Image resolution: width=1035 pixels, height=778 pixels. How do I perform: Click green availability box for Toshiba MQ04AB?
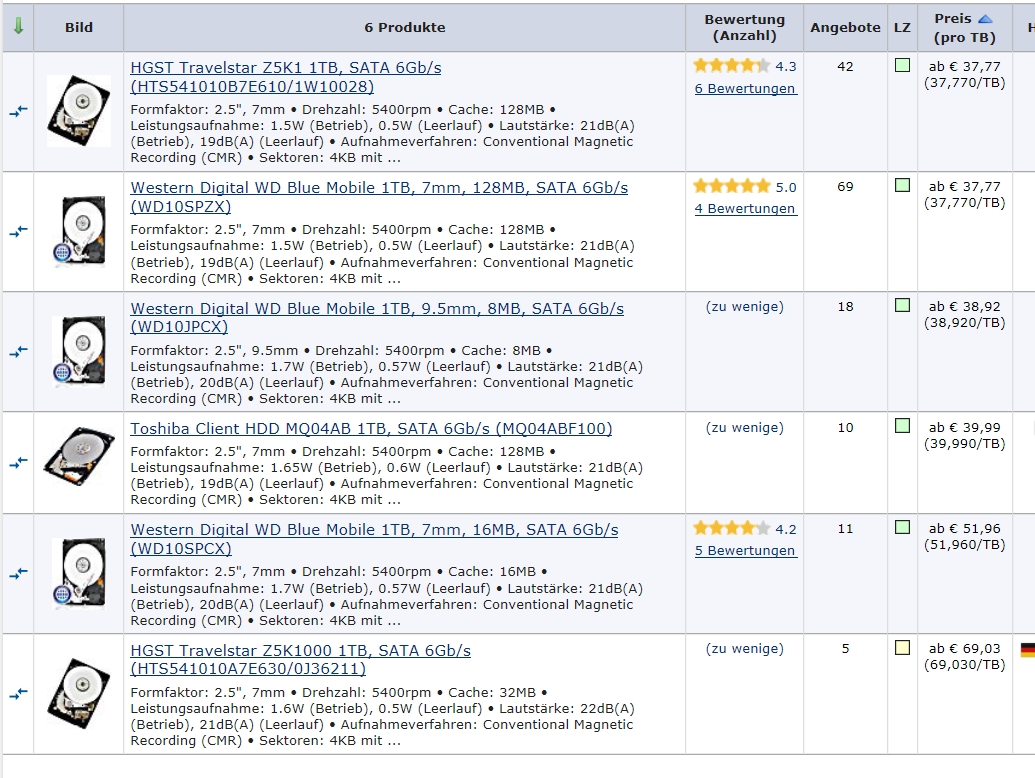902,426
